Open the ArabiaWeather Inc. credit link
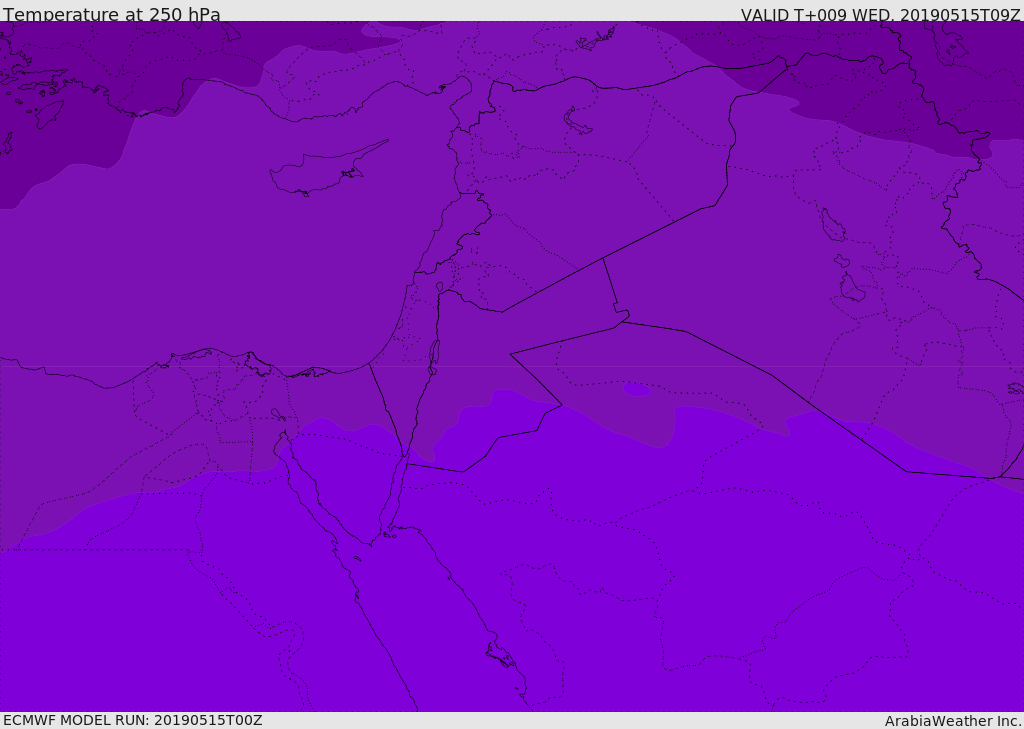 [953, 721]
